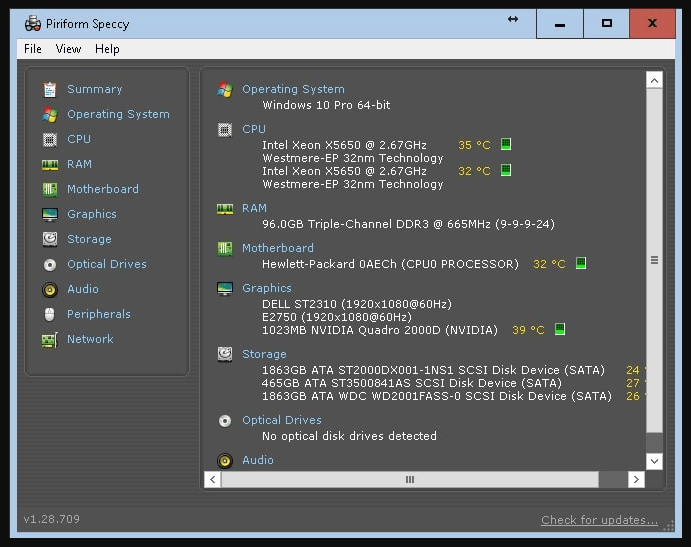Click the vertical scrollbar thumb

[654, 260]
